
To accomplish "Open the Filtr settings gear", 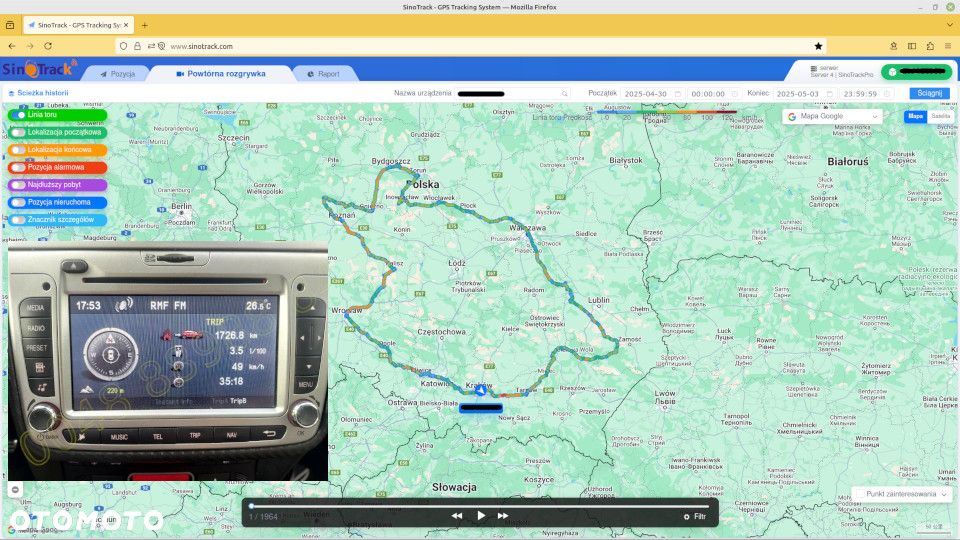I will pos(686,517).
